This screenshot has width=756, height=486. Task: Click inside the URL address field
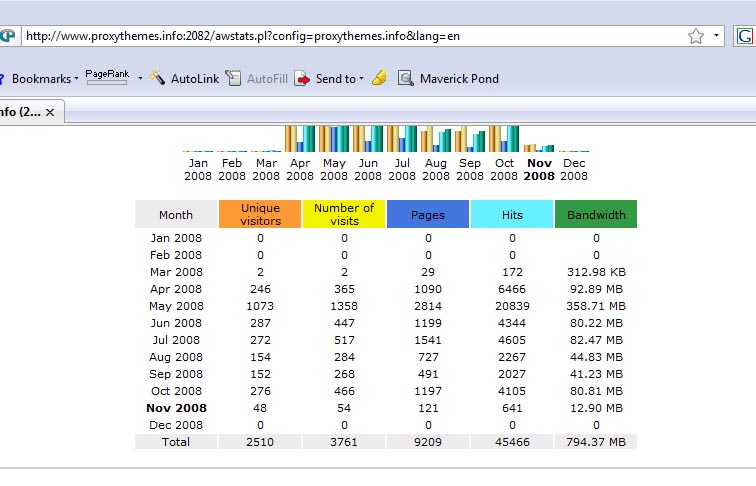pos(350,36)
